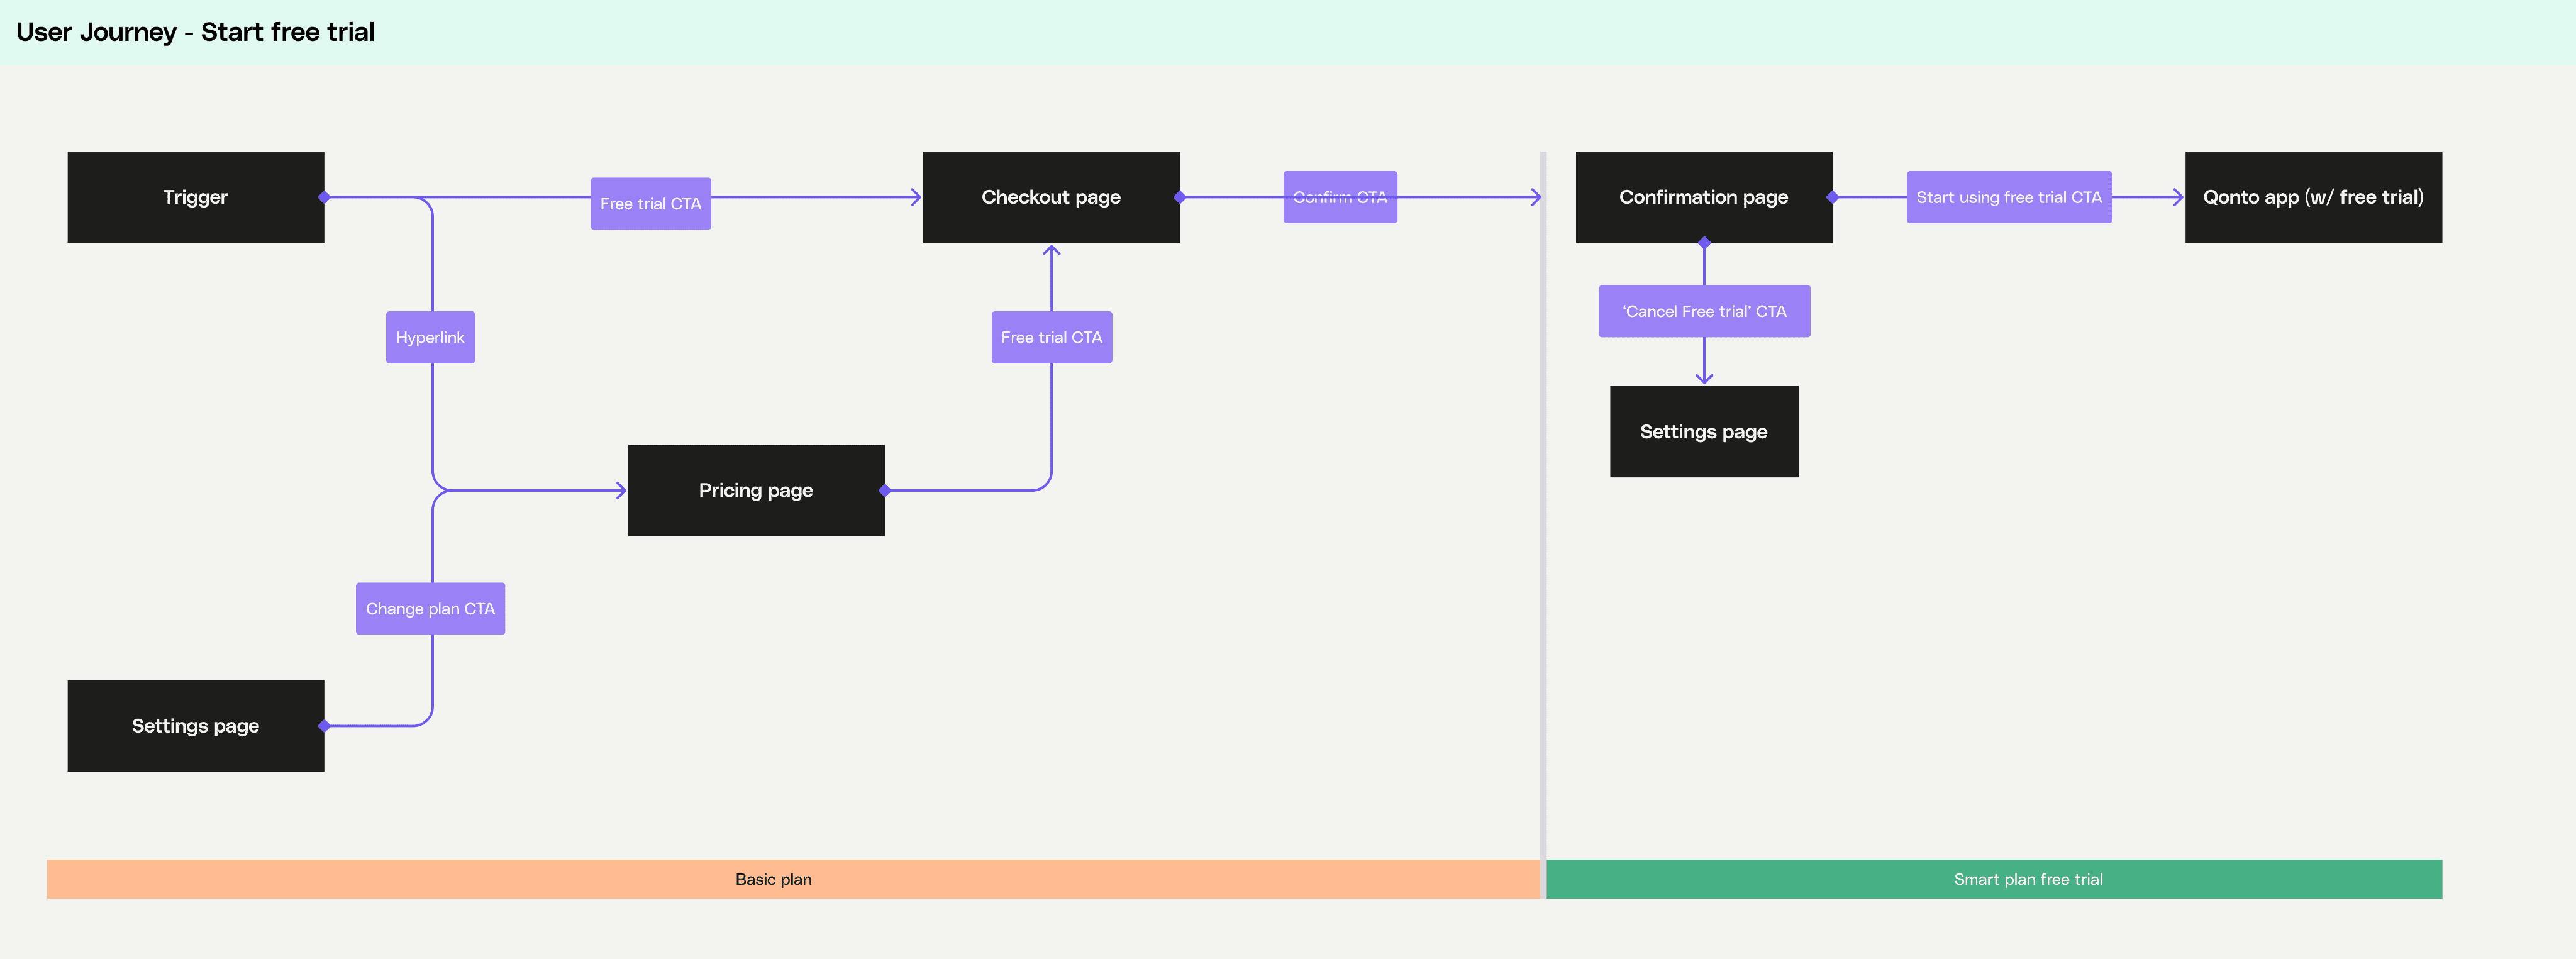Click the Qonto app (w/ free trial) node
Screen dimensions: 2576x959
tap(2313, 197)
